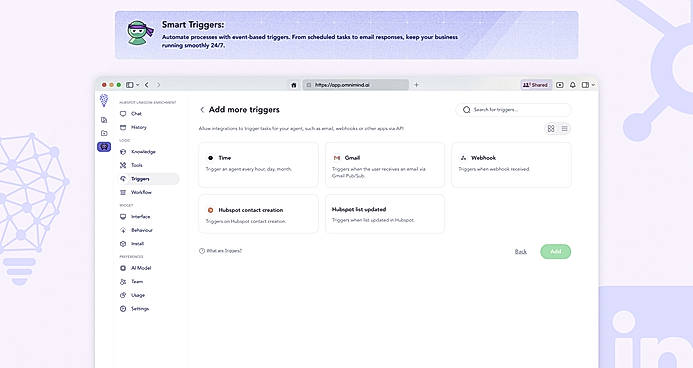
Task: Switch to list view of triggers
Action: tap(564, 129)
